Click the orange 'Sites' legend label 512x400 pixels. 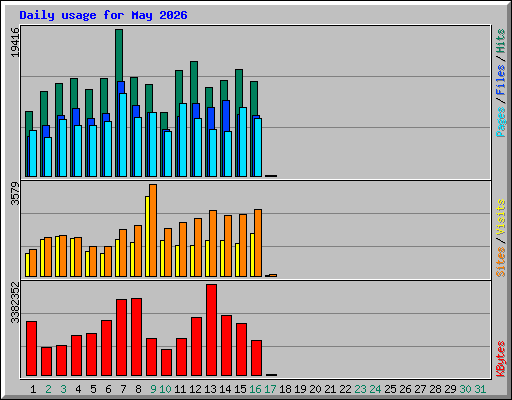500,262
